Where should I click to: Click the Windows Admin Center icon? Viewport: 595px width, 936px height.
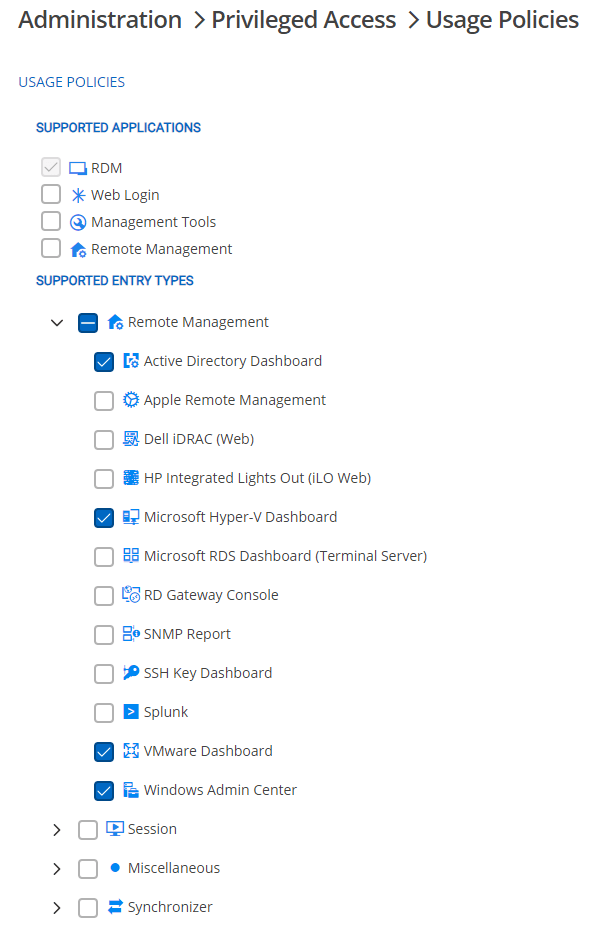click(x=131, y=790)
